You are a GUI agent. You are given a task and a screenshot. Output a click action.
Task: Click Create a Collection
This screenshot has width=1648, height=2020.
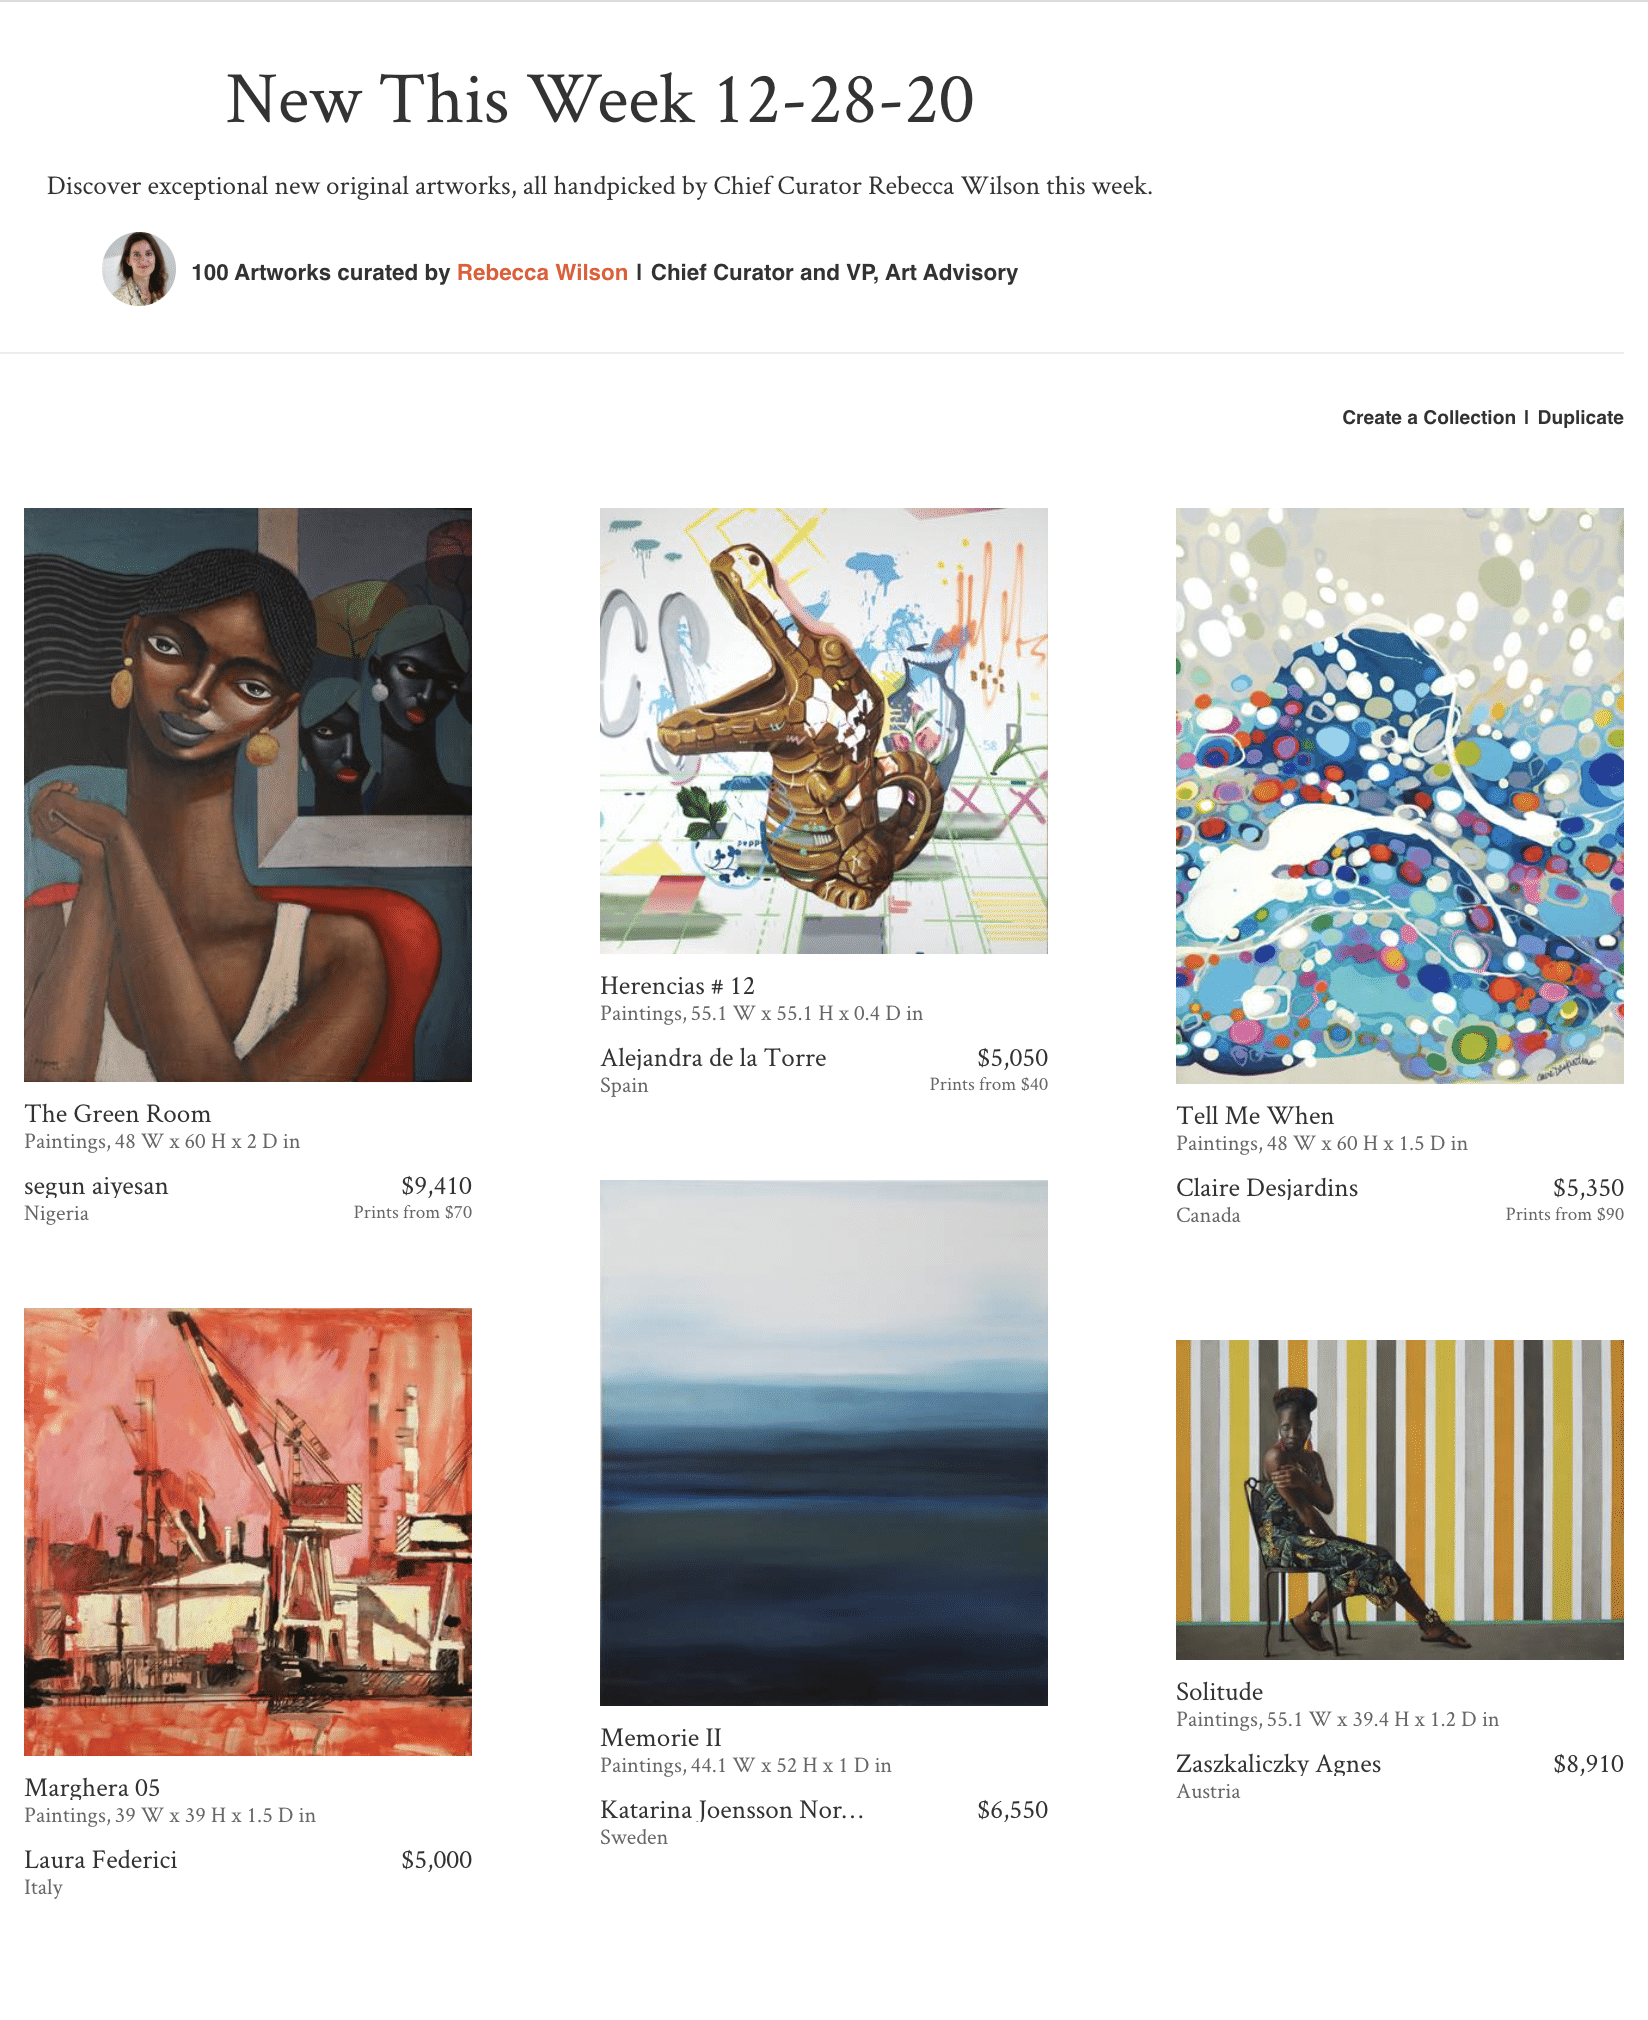click(x=1428, y=417)
